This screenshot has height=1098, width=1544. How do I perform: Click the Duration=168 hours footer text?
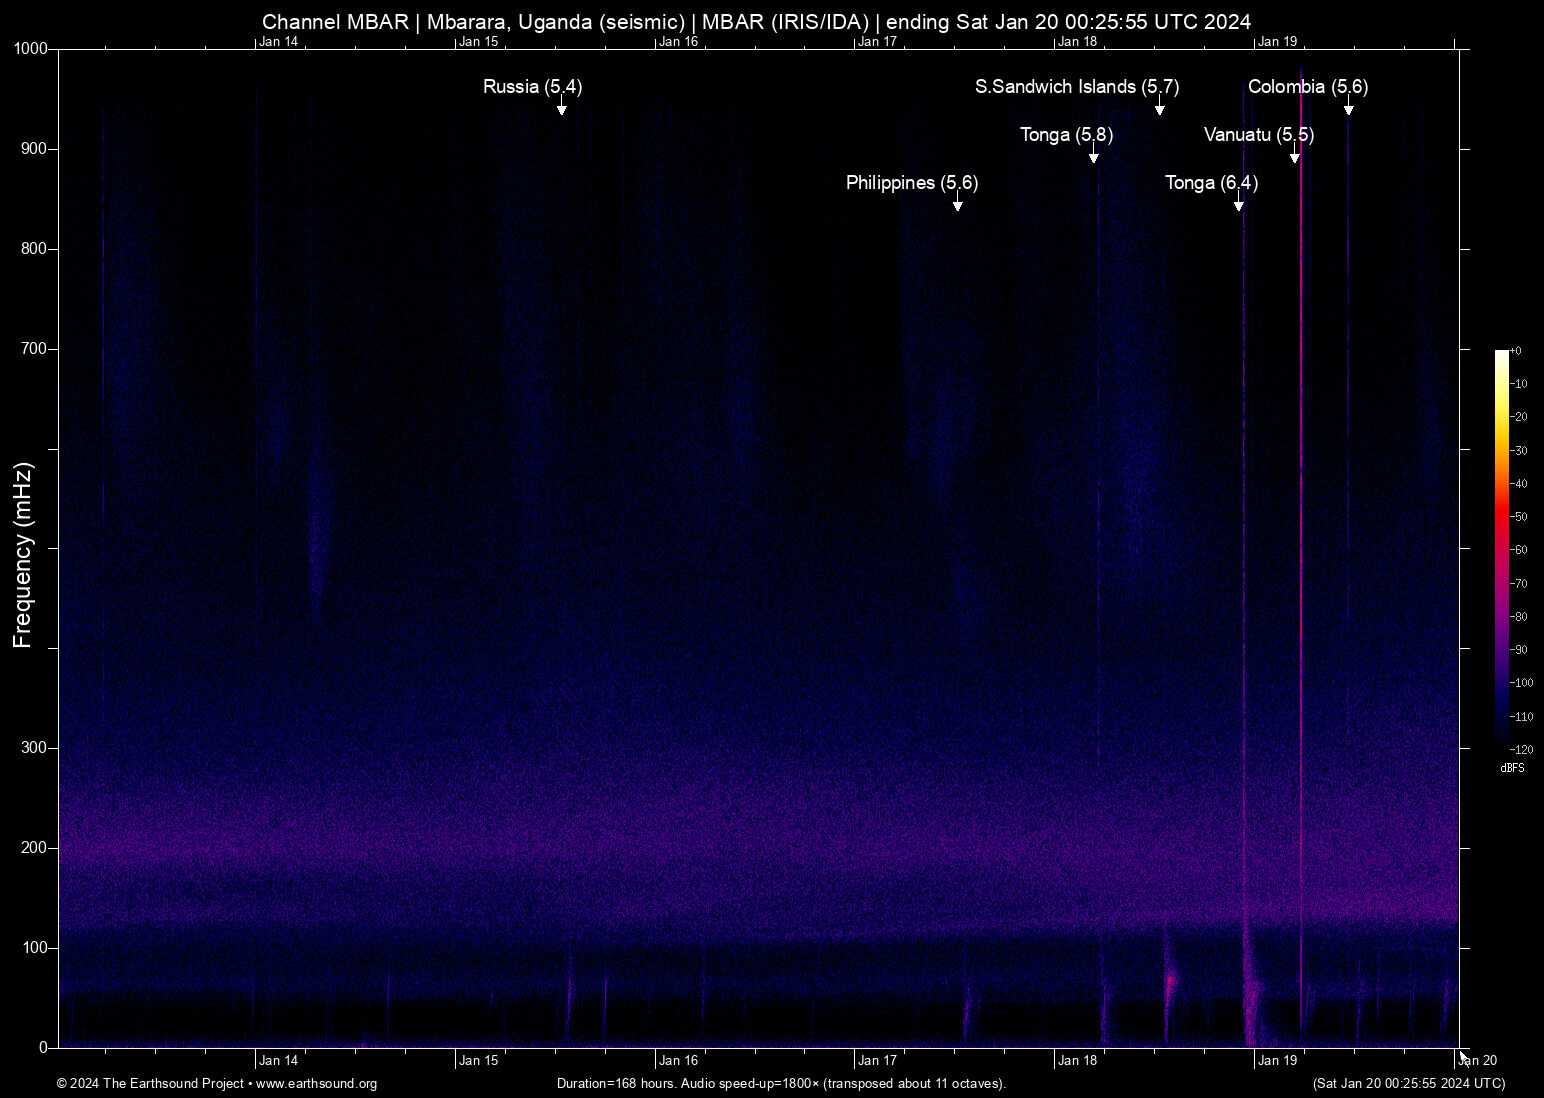(780, 1084)
